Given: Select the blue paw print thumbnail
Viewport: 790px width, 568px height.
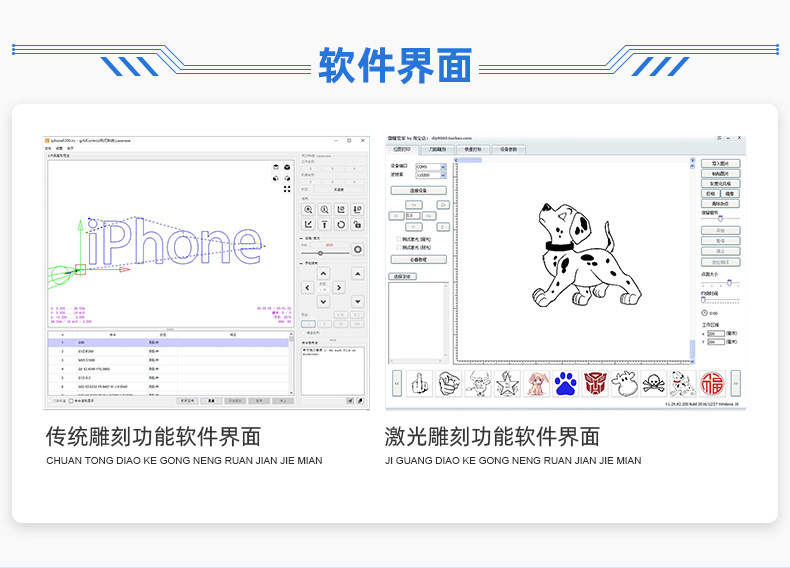Looking at the screenshot, I should click(x=566, y=384).
